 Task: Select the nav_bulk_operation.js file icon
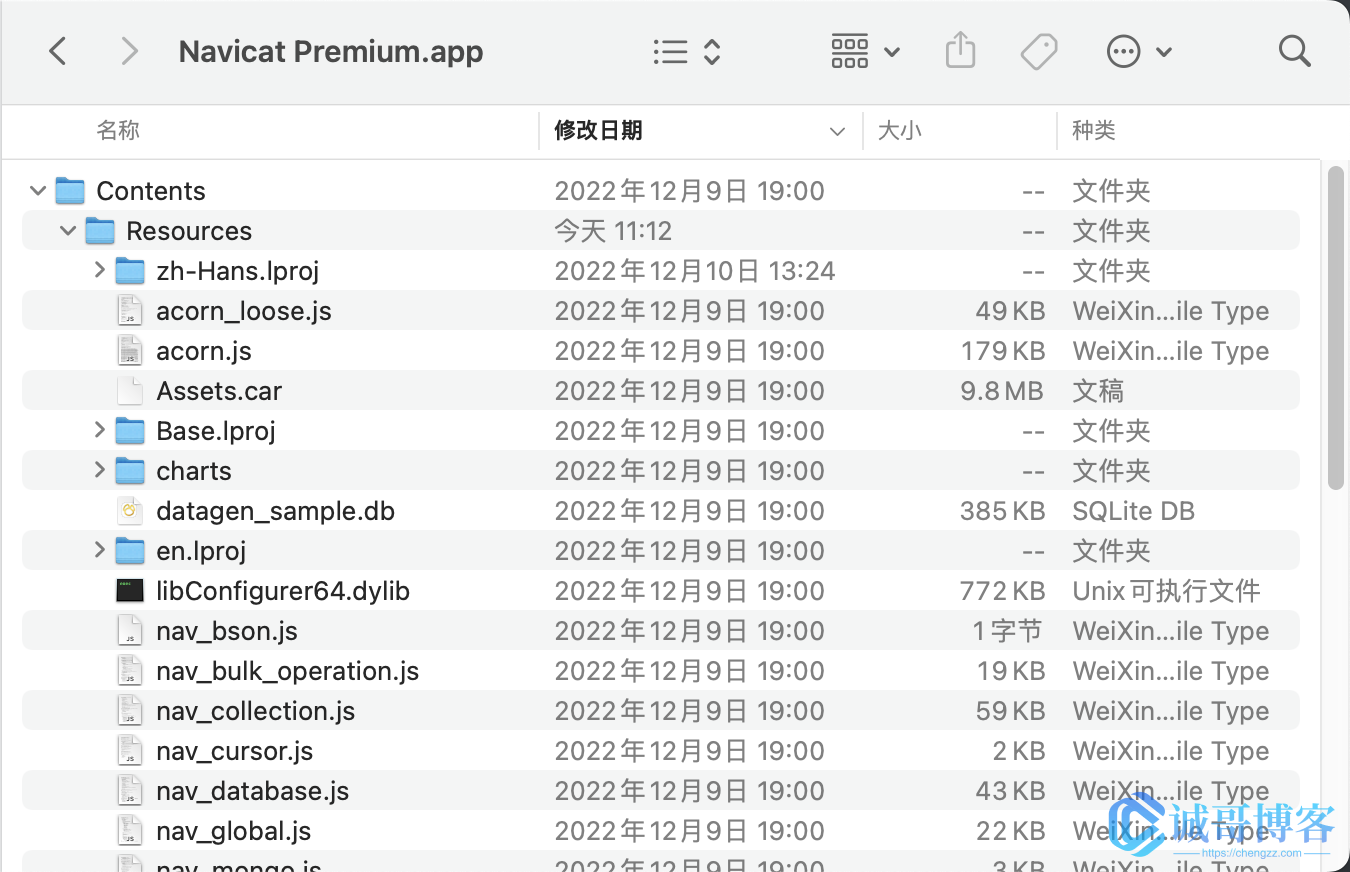pyautogui.click(x=130, y=670)
